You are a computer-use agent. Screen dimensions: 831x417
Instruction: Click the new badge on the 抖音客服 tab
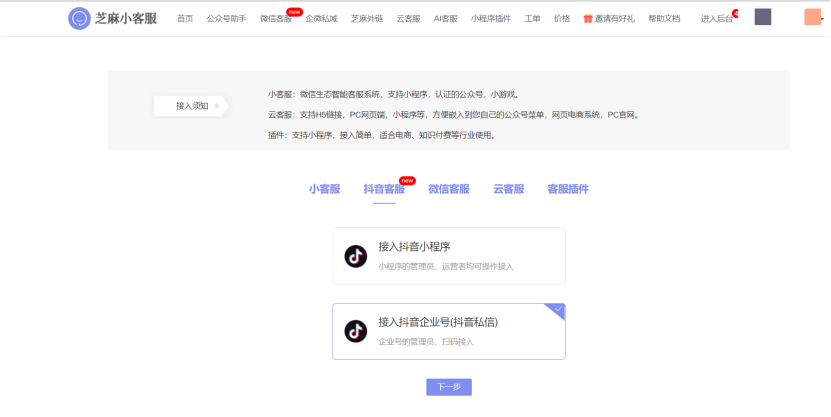tap(407, 181)
